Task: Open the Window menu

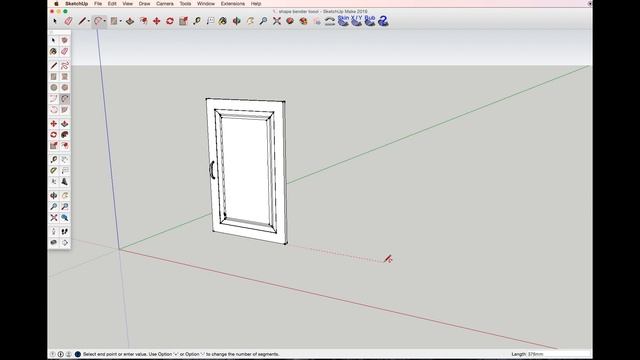Action: tap(206, 3)
